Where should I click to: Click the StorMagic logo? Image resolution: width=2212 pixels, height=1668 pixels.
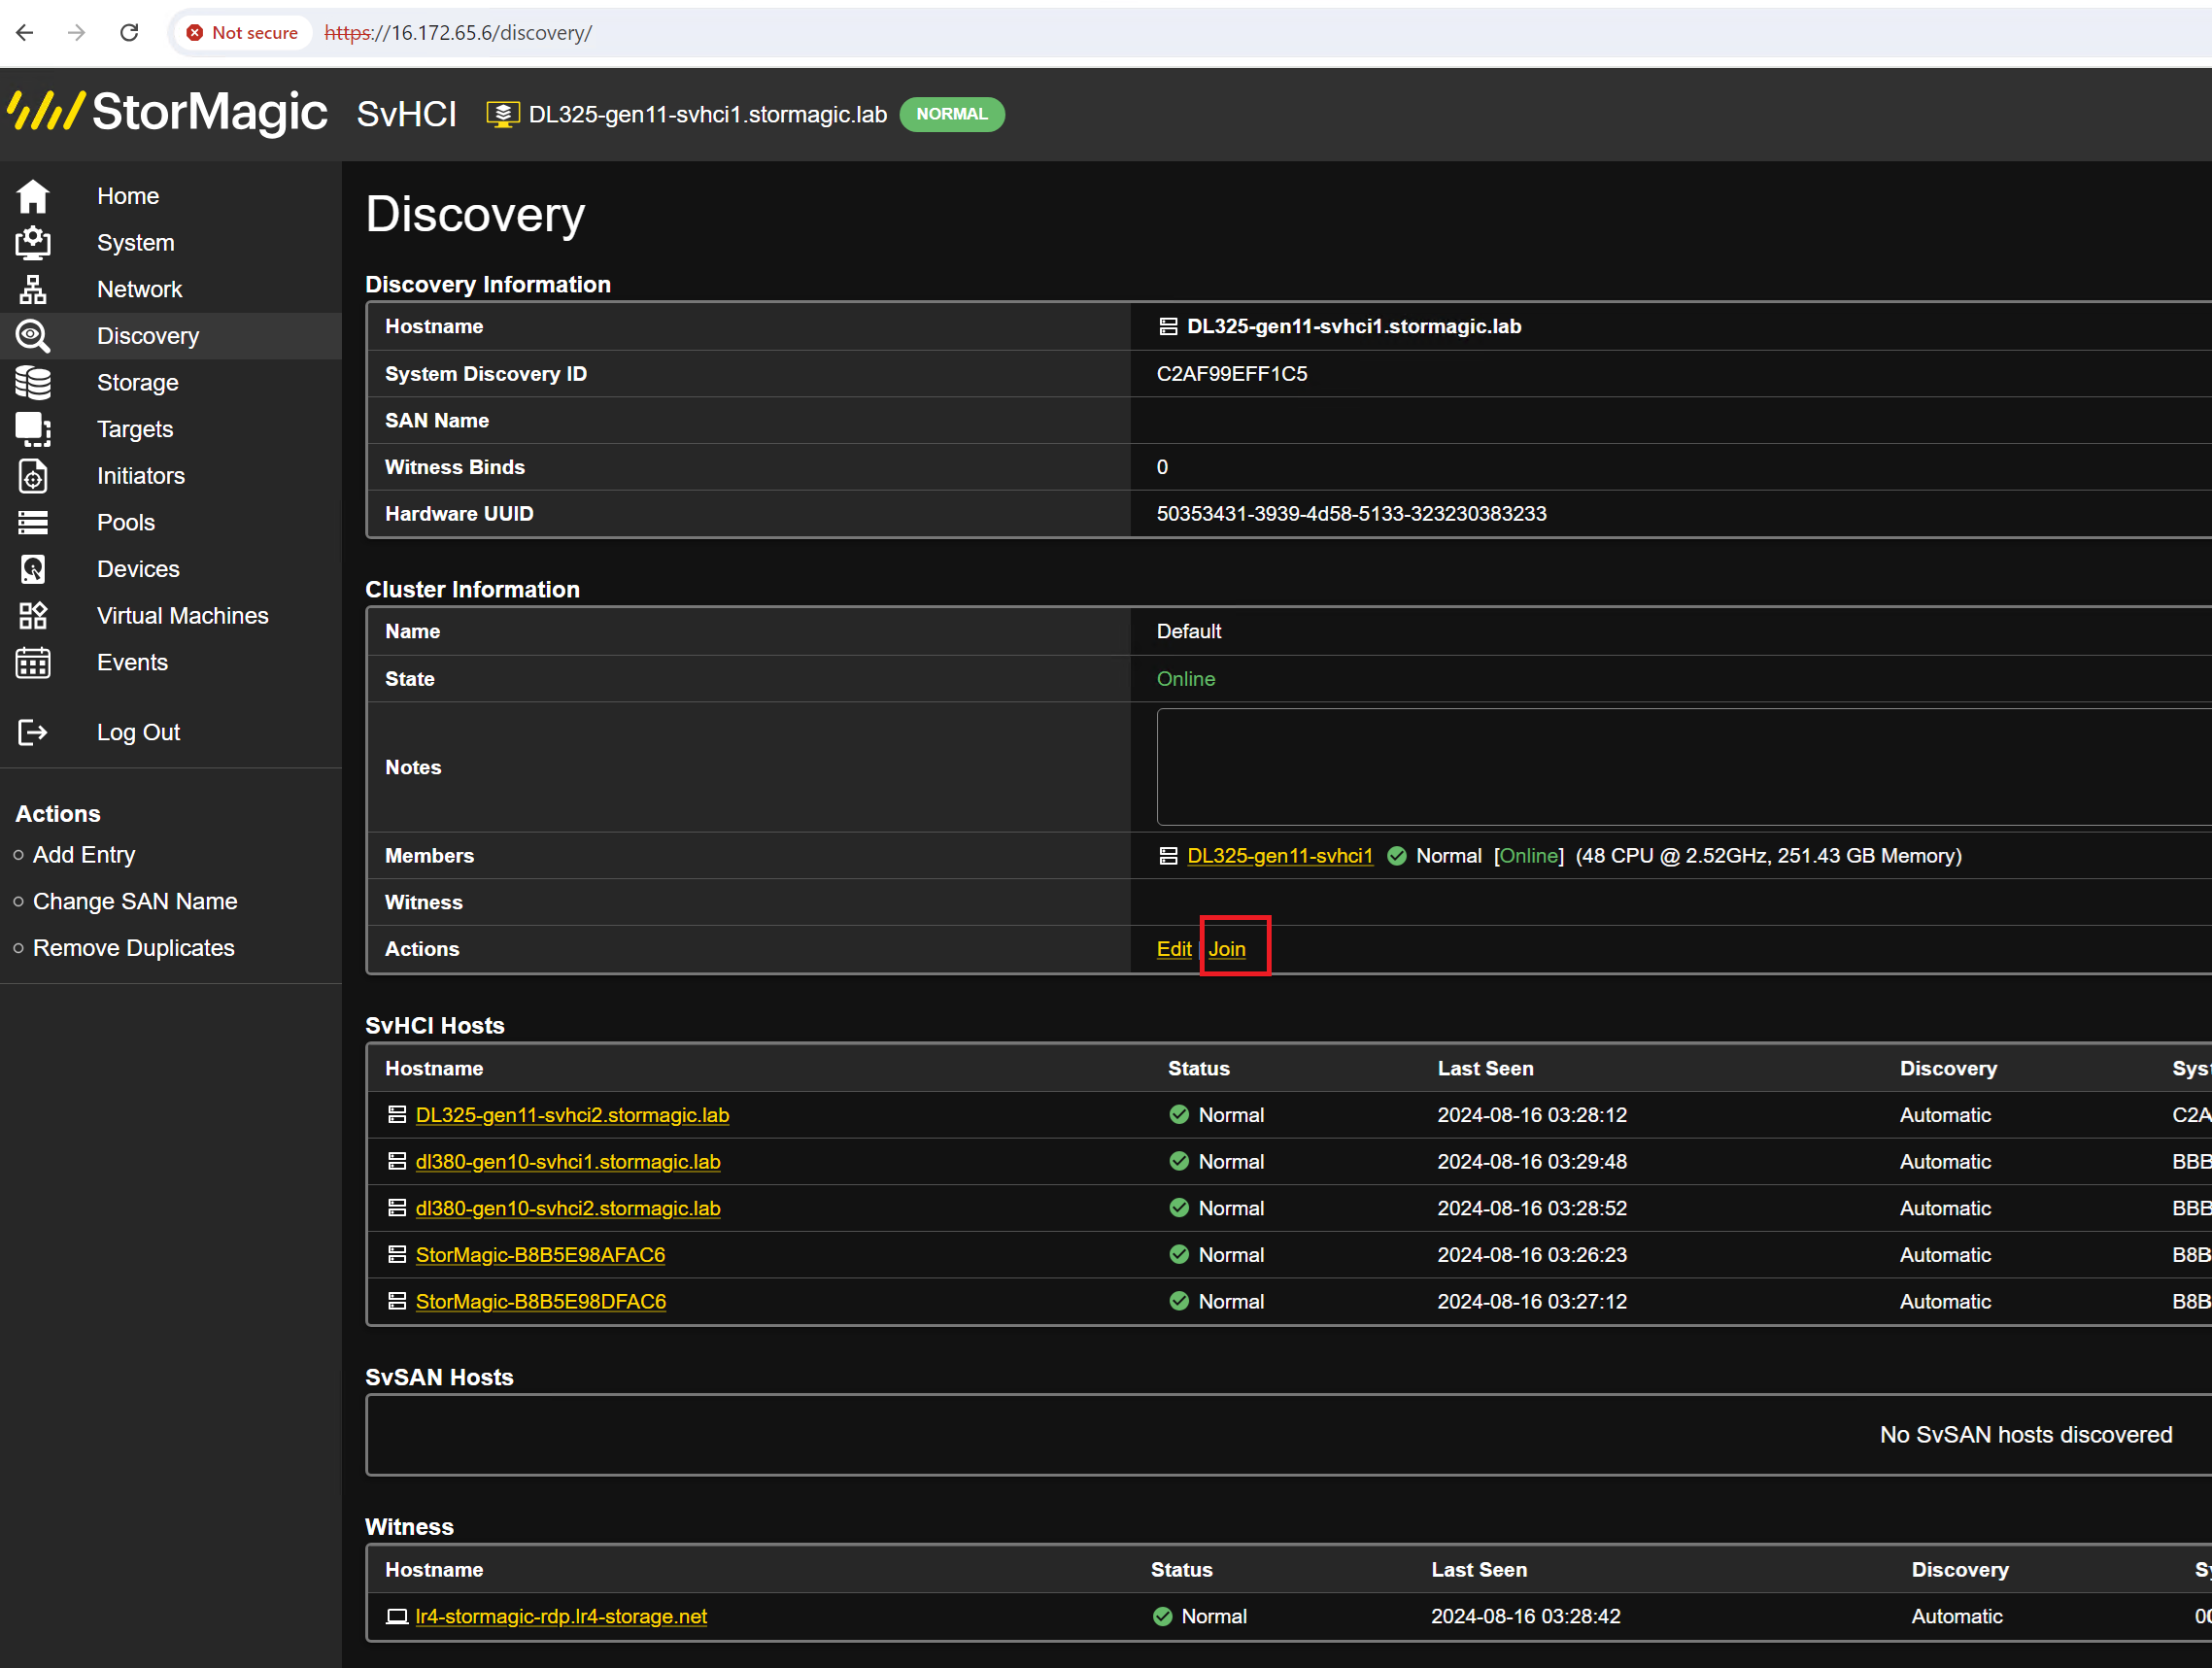[168, 112]
